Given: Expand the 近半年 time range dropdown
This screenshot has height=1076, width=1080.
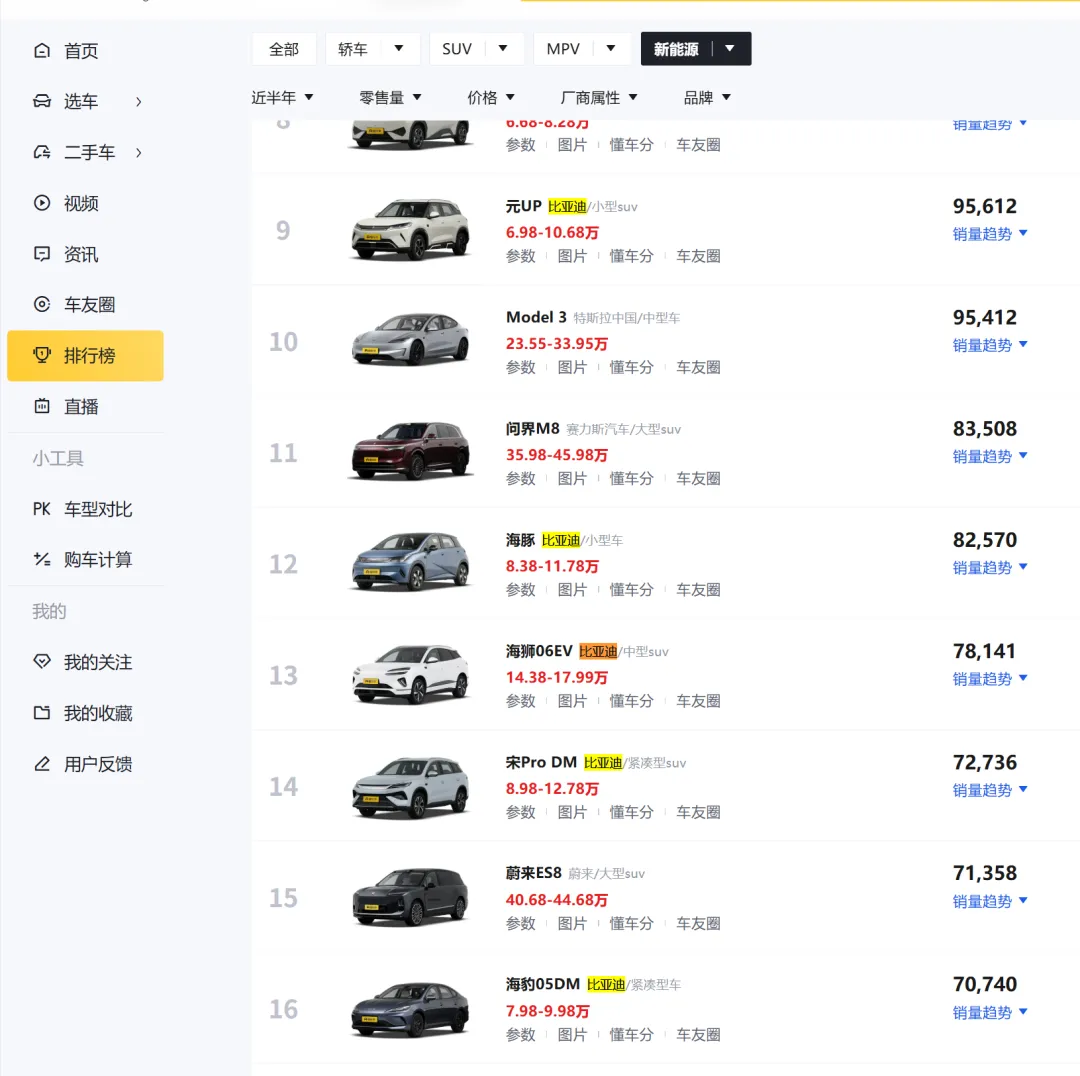Looking at the screenshot, I should tap(282, 97).
